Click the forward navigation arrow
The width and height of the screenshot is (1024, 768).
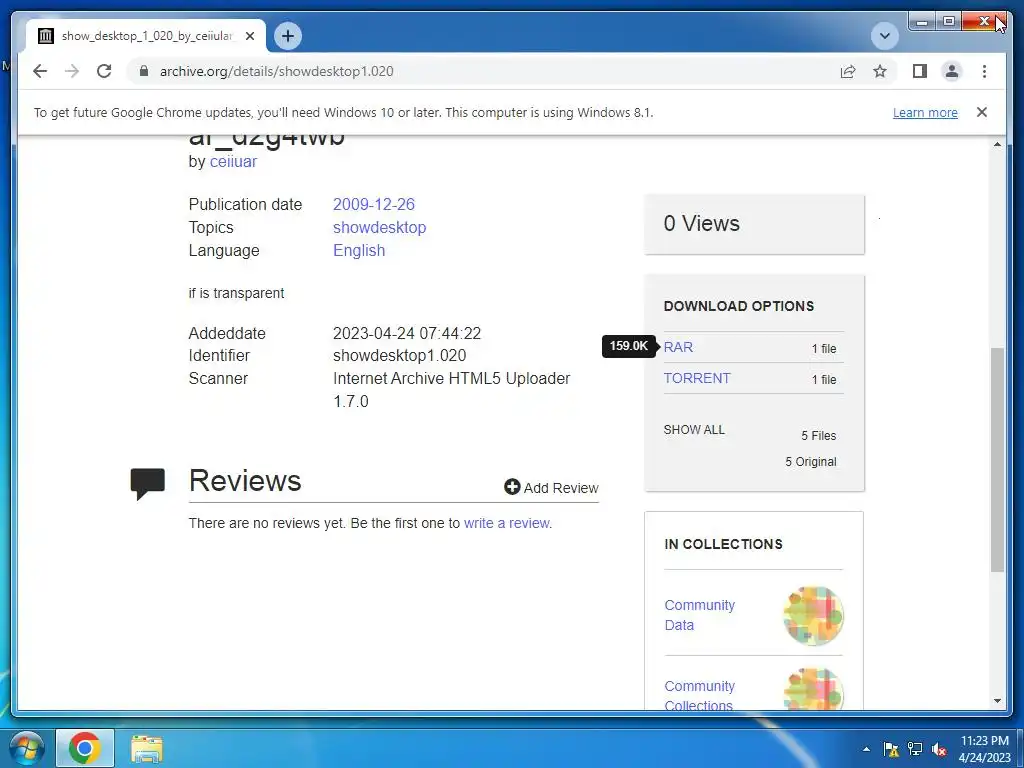(72, 71)
